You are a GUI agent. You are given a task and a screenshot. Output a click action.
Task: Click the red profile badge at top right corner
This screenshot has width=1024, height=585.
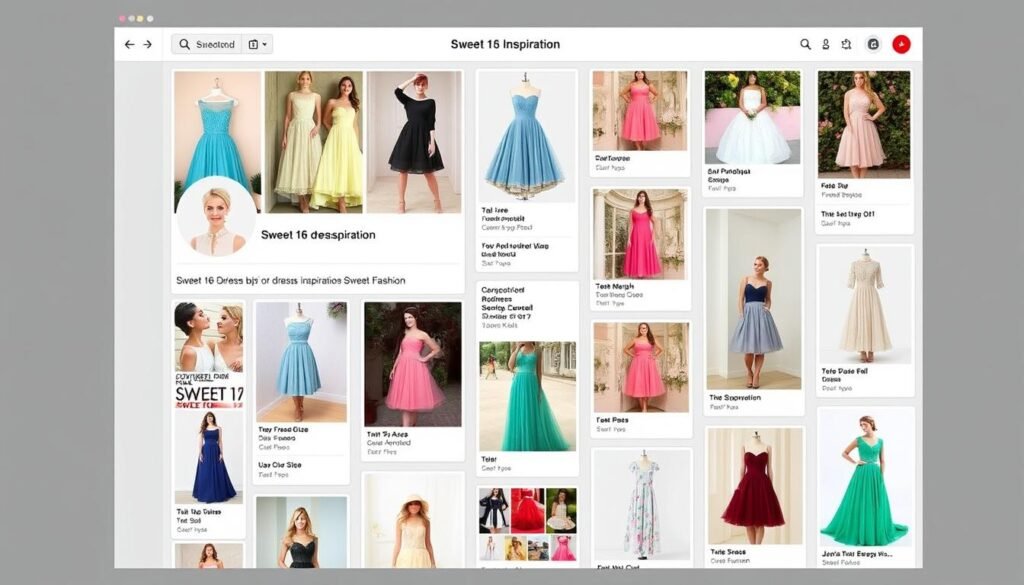tap(900, 44)
